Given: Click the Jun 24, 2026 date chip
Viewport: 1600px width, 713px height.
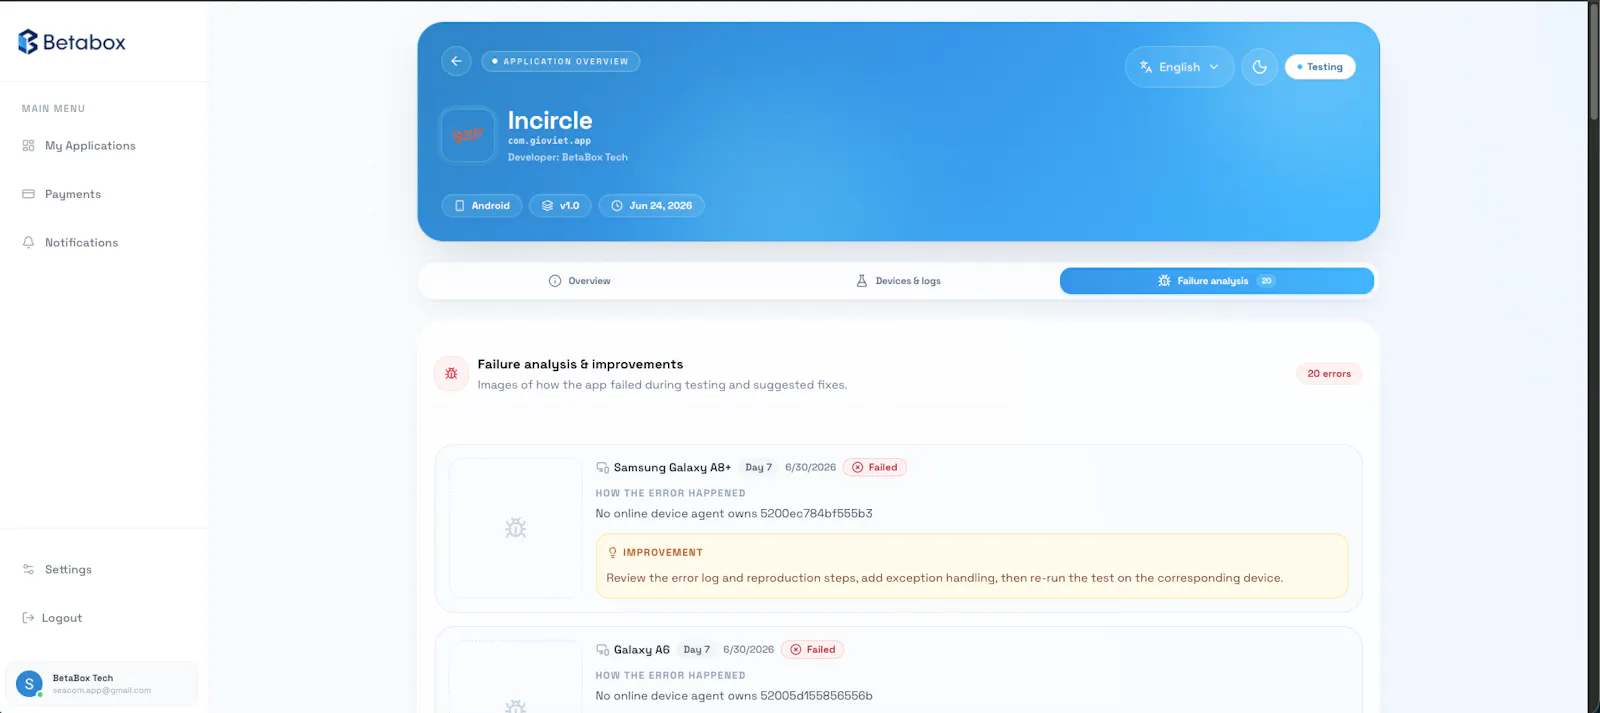Looking at the screenshot, I should coord(651,206).
